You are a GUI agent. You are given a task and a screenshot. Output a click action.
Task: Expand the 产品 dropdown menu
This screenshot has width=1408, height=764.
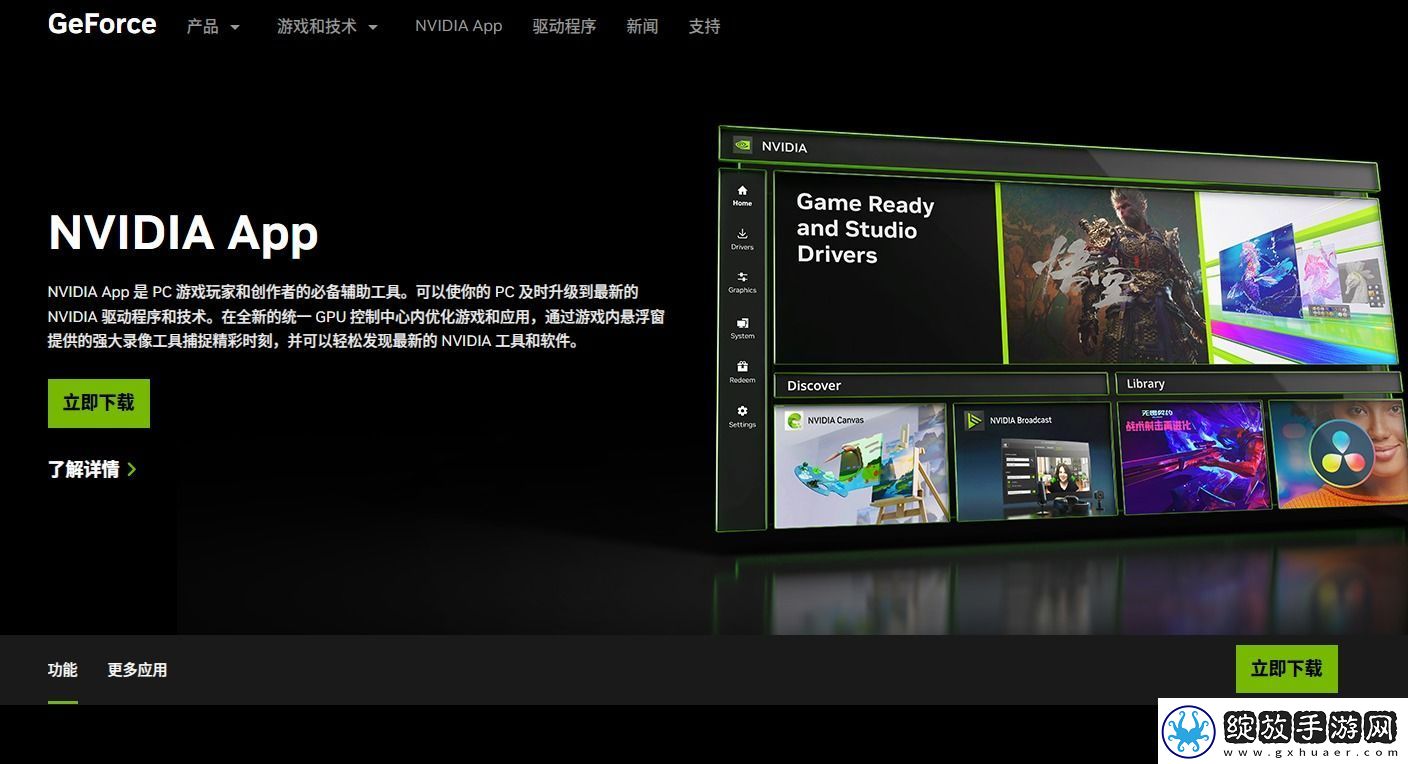pyautogui.click(x=213, y=27)
